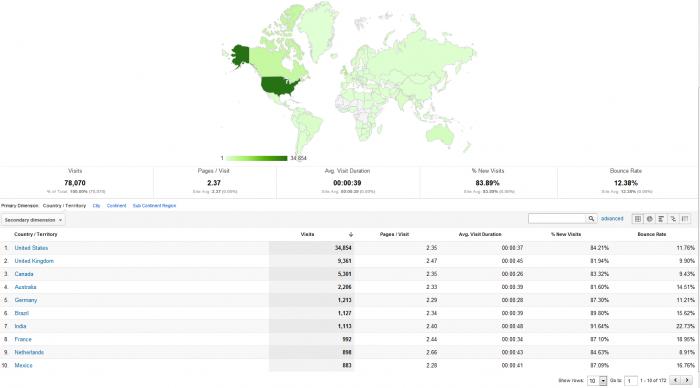The width and height of the screenshot is (700, 388).
Task: Click the green visits color scale bar
Action: pos(257,158)
